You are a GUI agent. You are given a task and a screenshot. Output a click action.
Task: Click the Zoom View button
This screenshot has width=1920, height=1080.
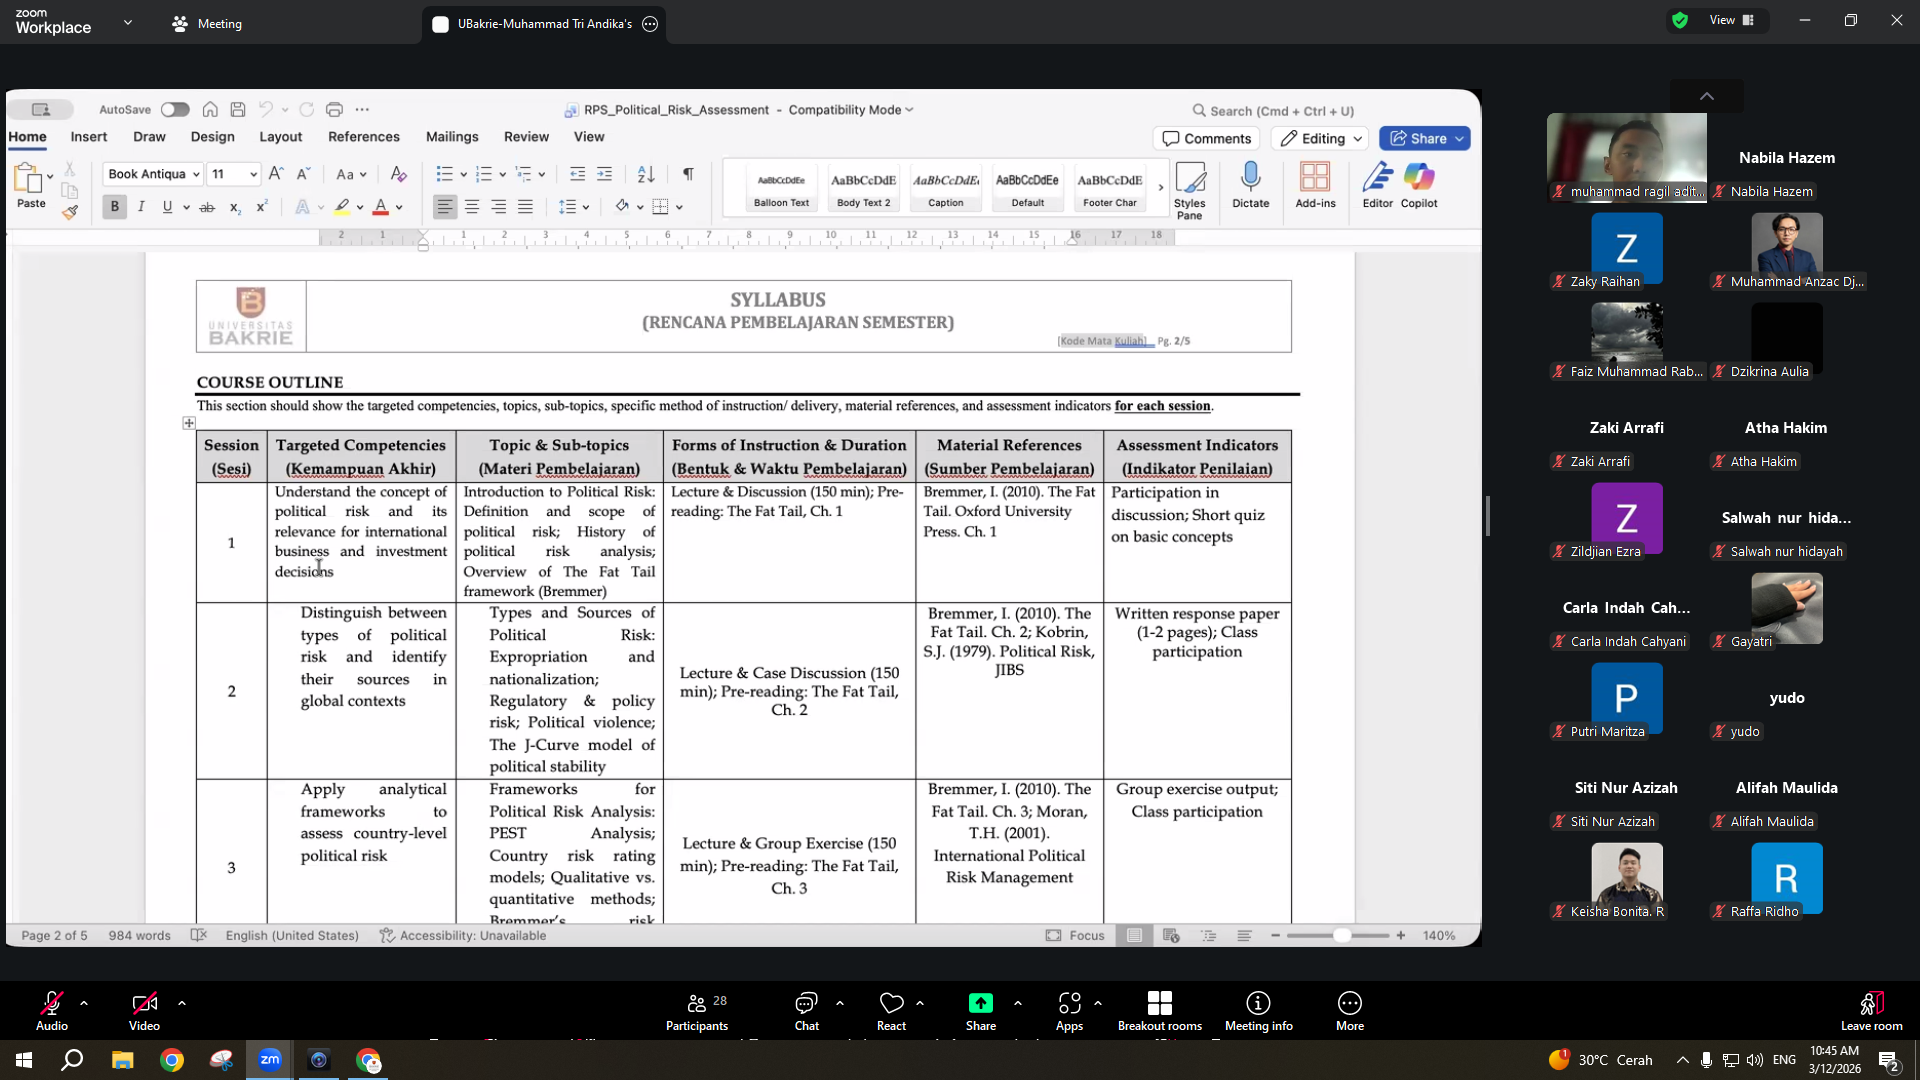point(1732,20)
